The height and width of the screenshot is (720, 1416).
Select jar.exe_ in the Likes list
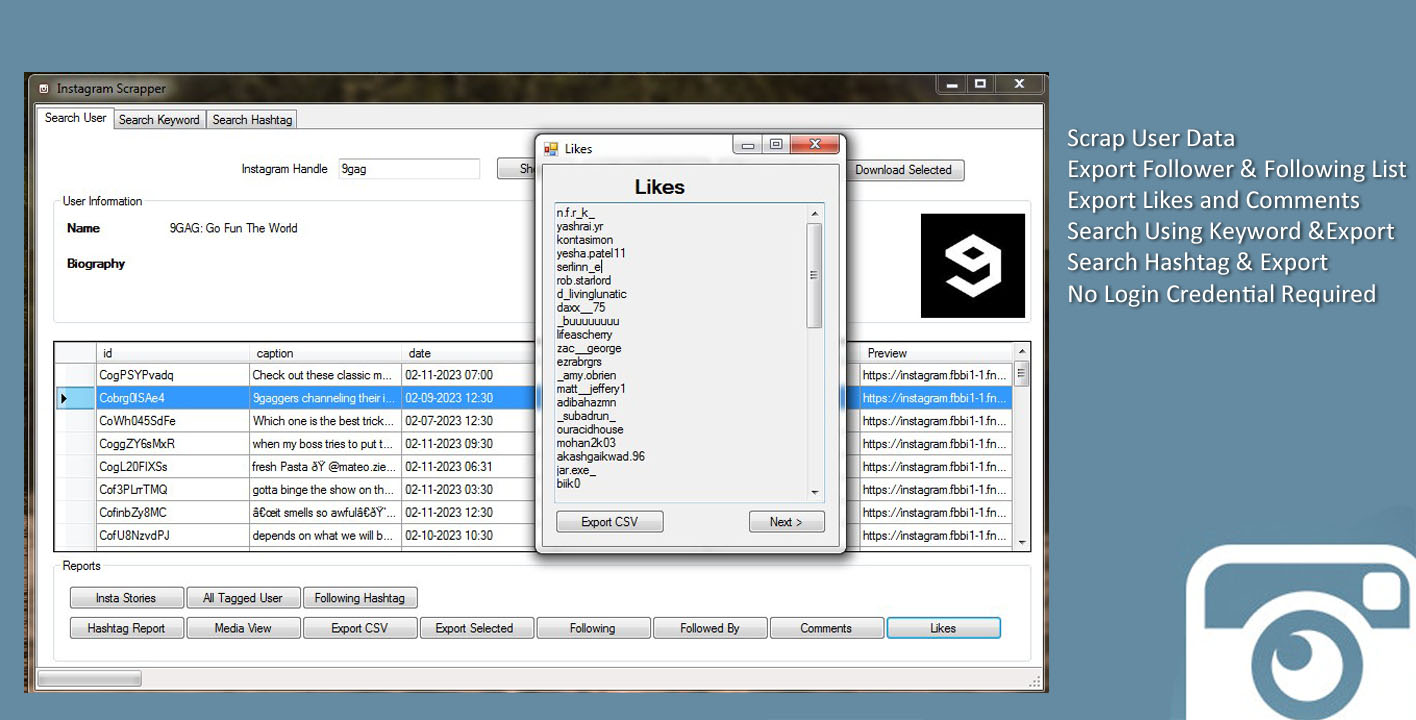tap(576, 470)
